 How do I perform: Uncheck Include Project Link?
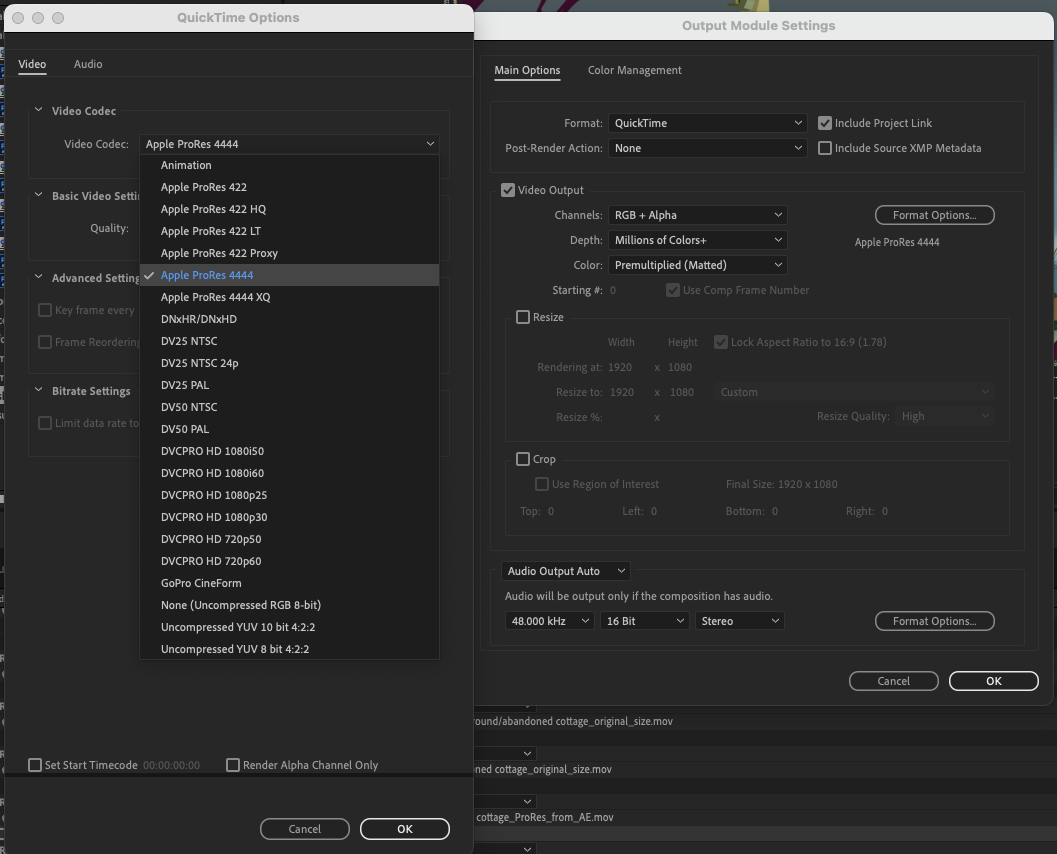click(x=824, y=123)
